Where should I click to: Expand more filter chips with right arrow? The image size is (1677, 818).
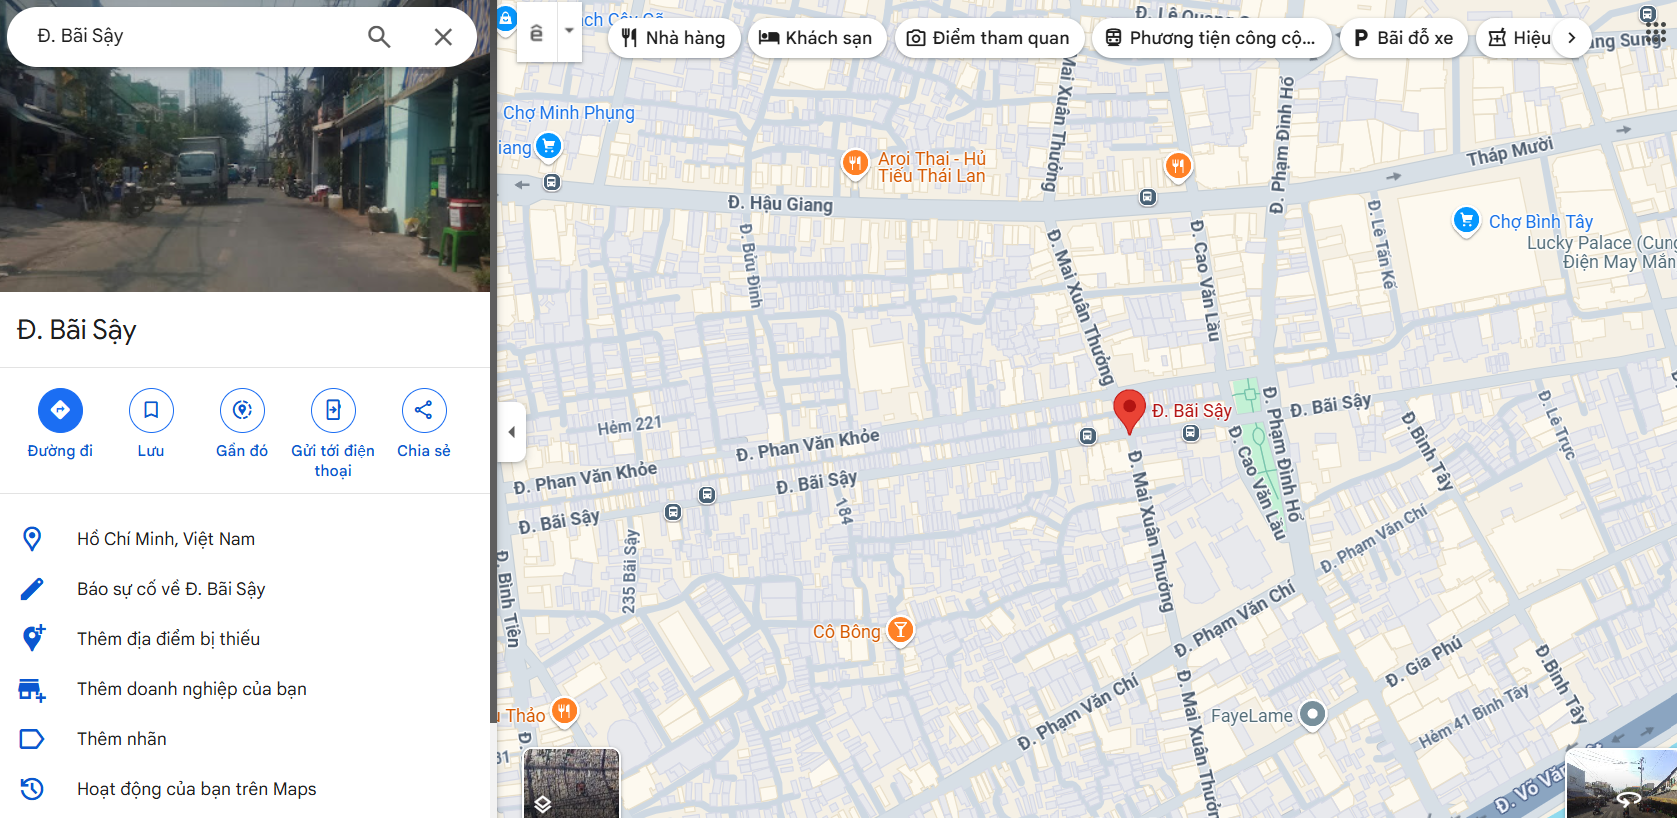click(1572, 38)
